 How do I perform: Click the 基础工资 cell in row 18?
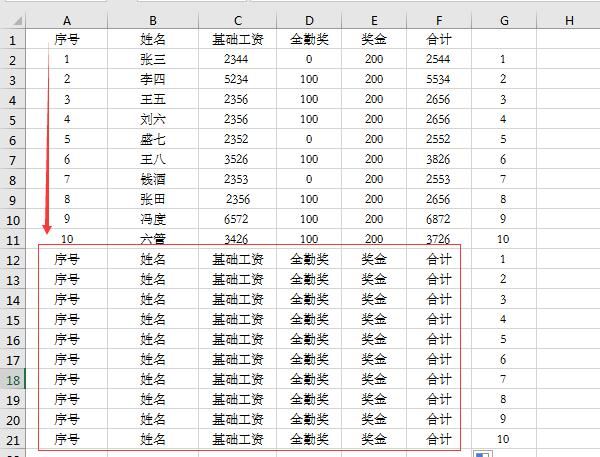point(238,379)
